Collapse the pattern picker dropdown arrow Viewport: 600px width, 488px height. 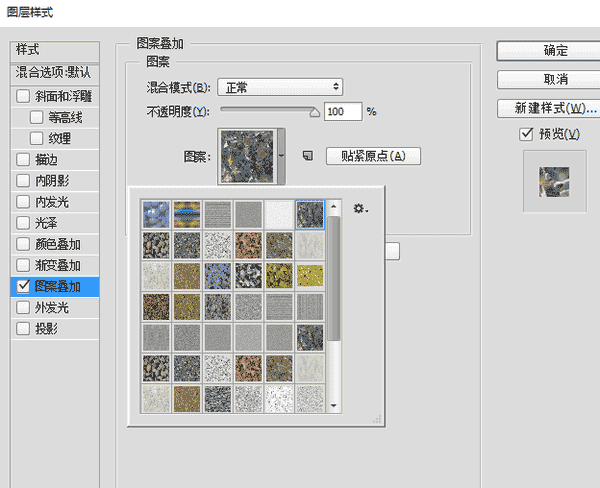[283, 156]
